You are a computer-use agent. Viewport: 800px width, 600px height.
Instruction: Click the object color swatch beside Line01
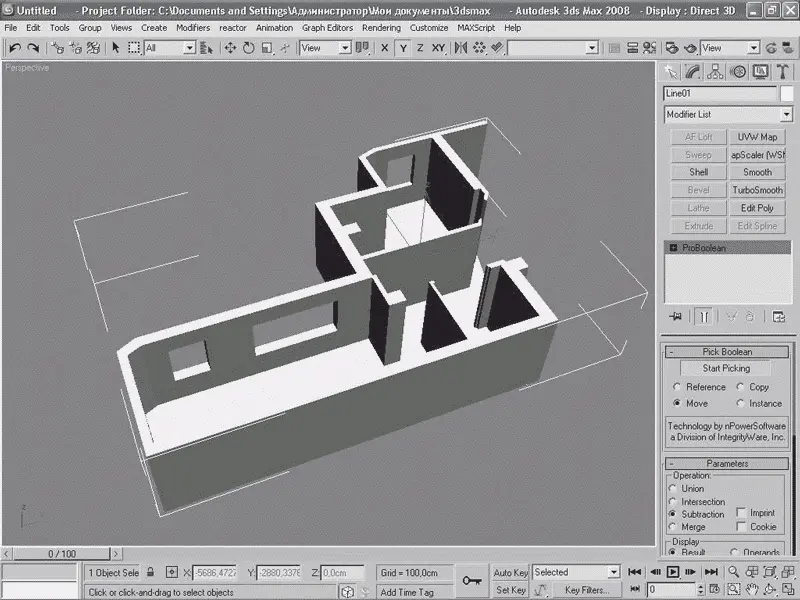[x=788, y=93]
